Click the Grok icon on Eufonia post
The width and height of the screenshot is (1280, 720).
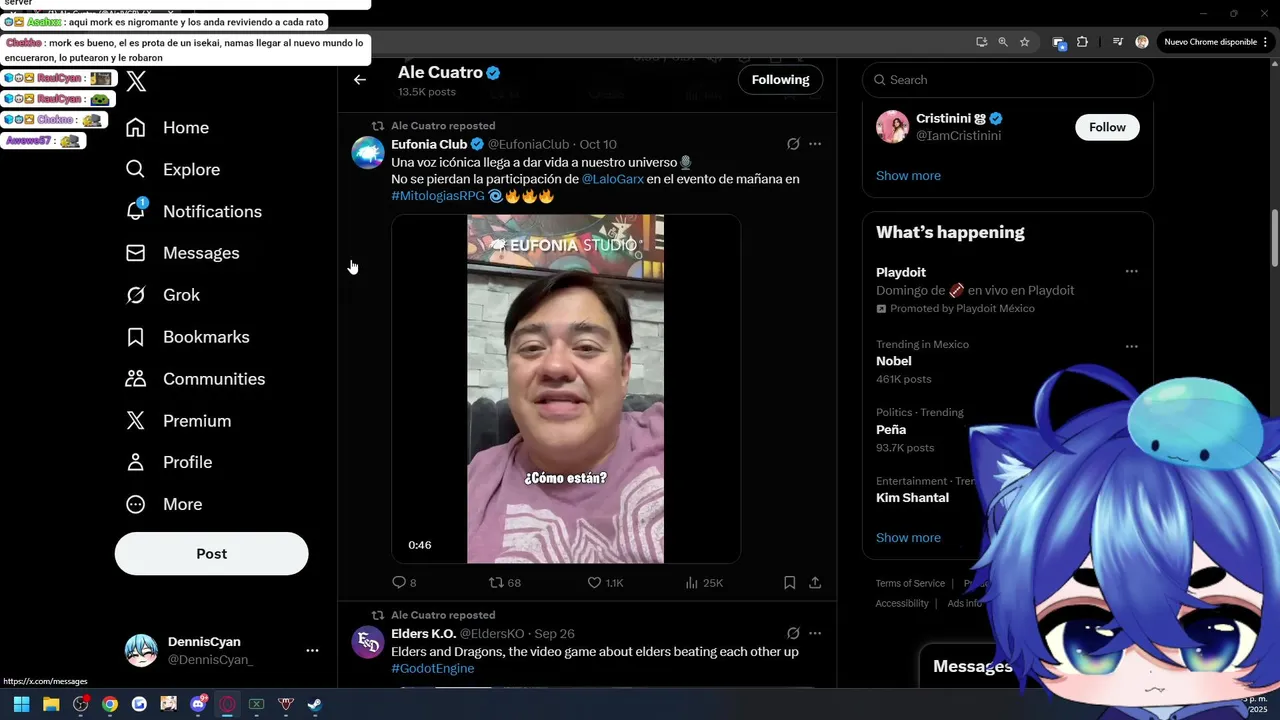coord(793,144)
